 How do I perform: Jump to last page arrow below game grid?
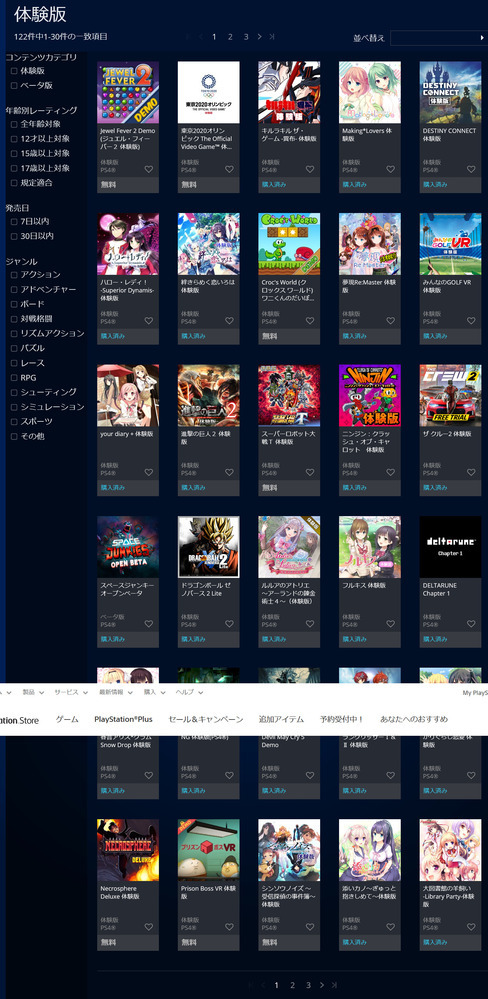334,985
